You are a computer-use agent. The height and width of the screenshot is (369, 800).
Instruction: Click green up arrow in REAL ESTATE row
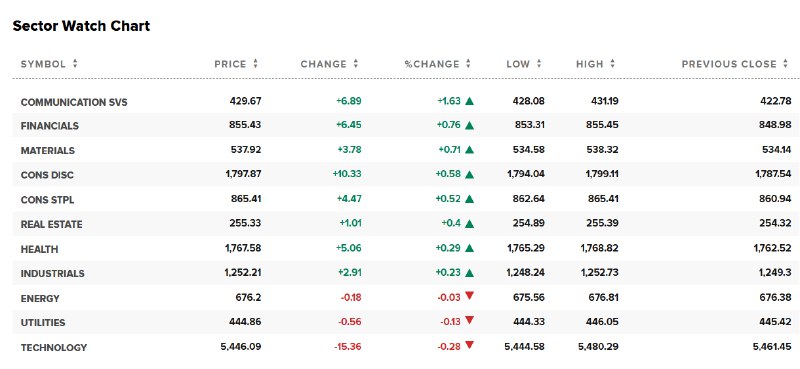pos(469,224)
